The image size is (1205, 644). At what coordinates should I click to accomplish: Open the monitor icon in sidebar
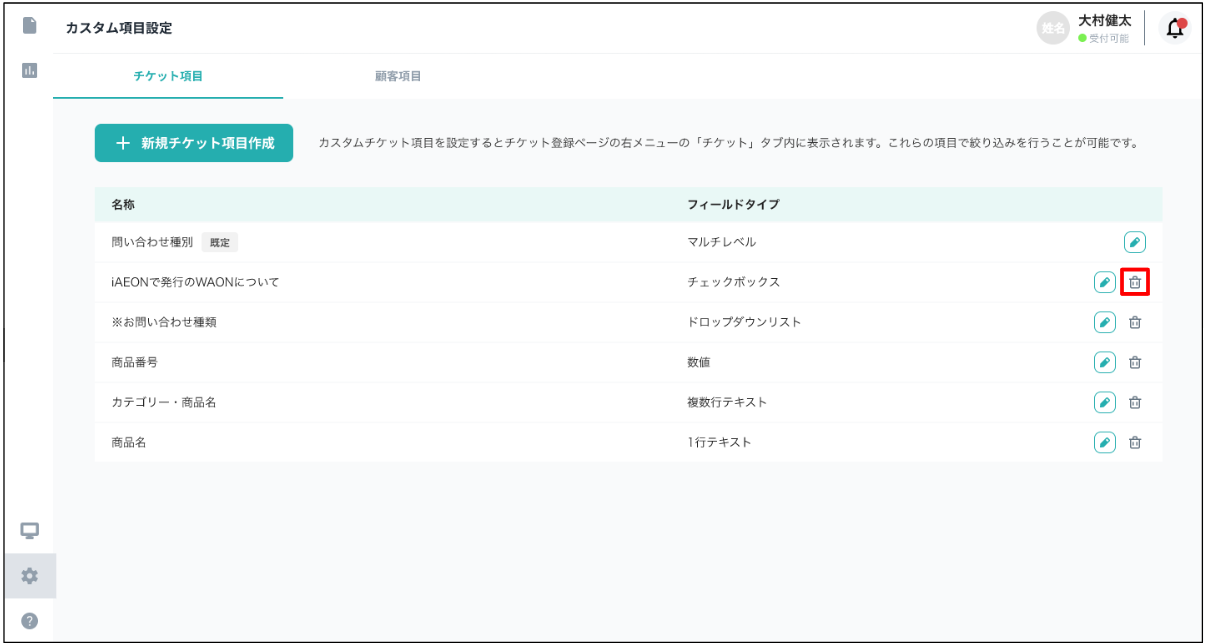pyautogui.click(x=29, y=530)
